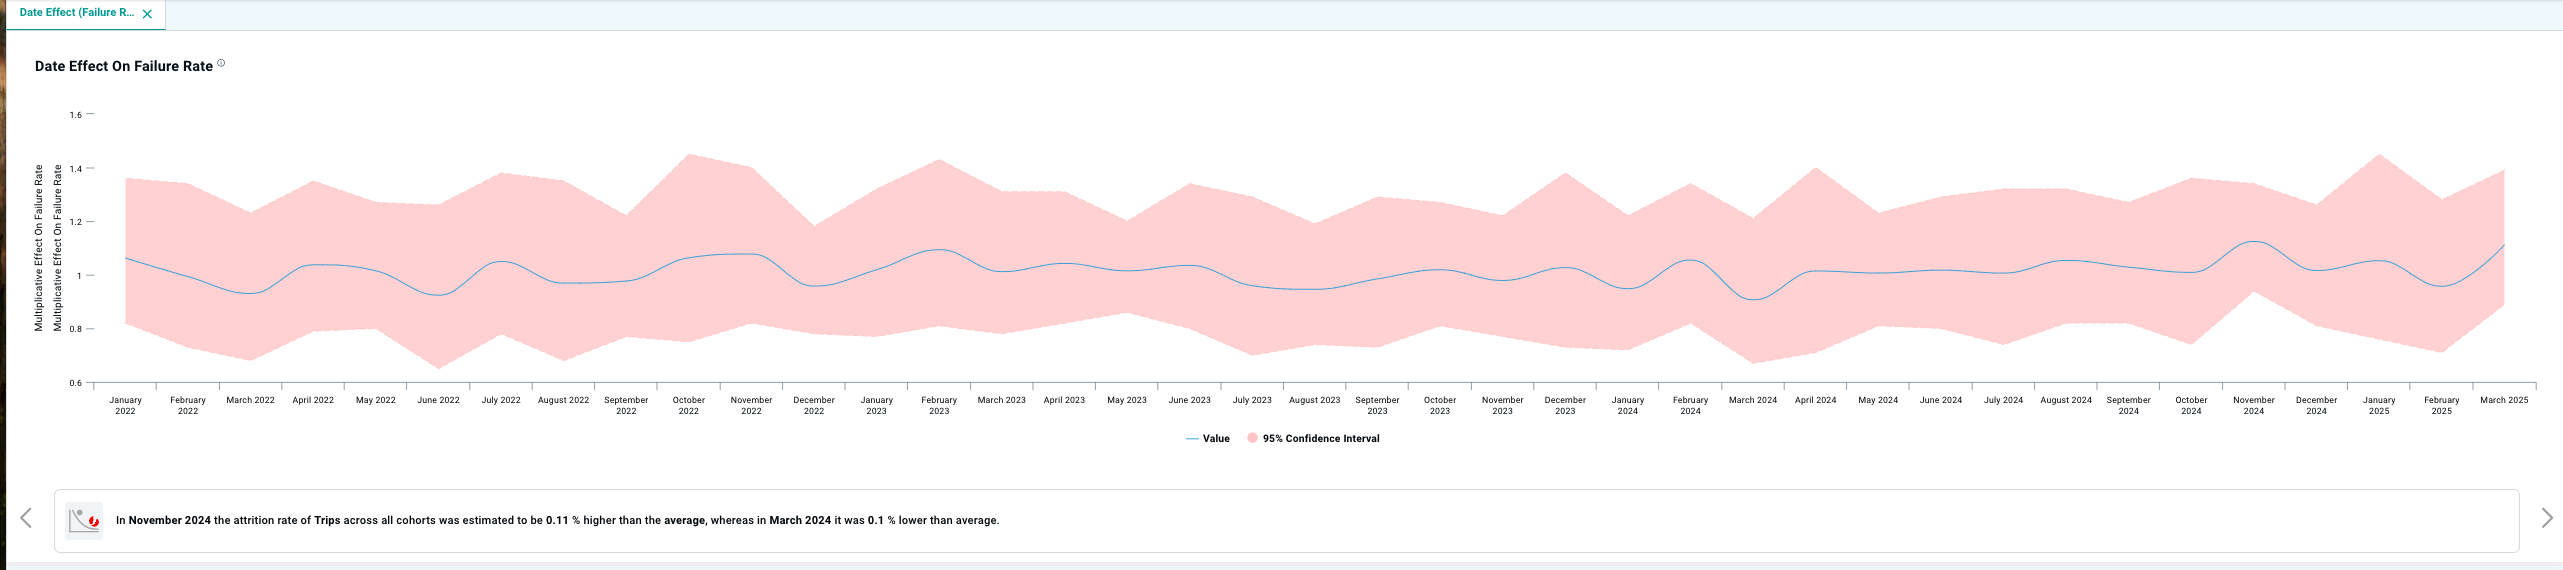
Task: Click the July 2024 x-axis label
Action: point(2003,400)
